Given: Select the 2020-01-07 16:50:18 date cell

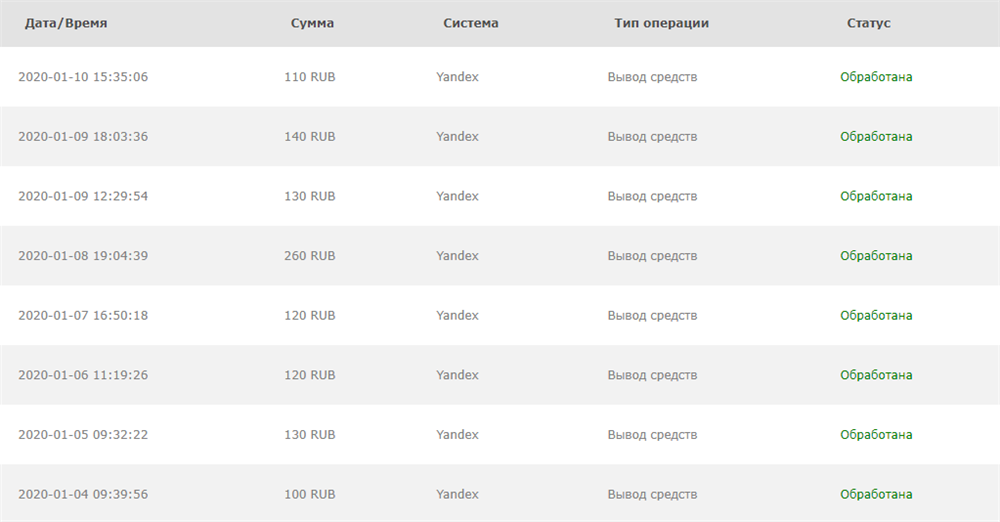Looking at the screenshot, I should click(x=83, y=315).
